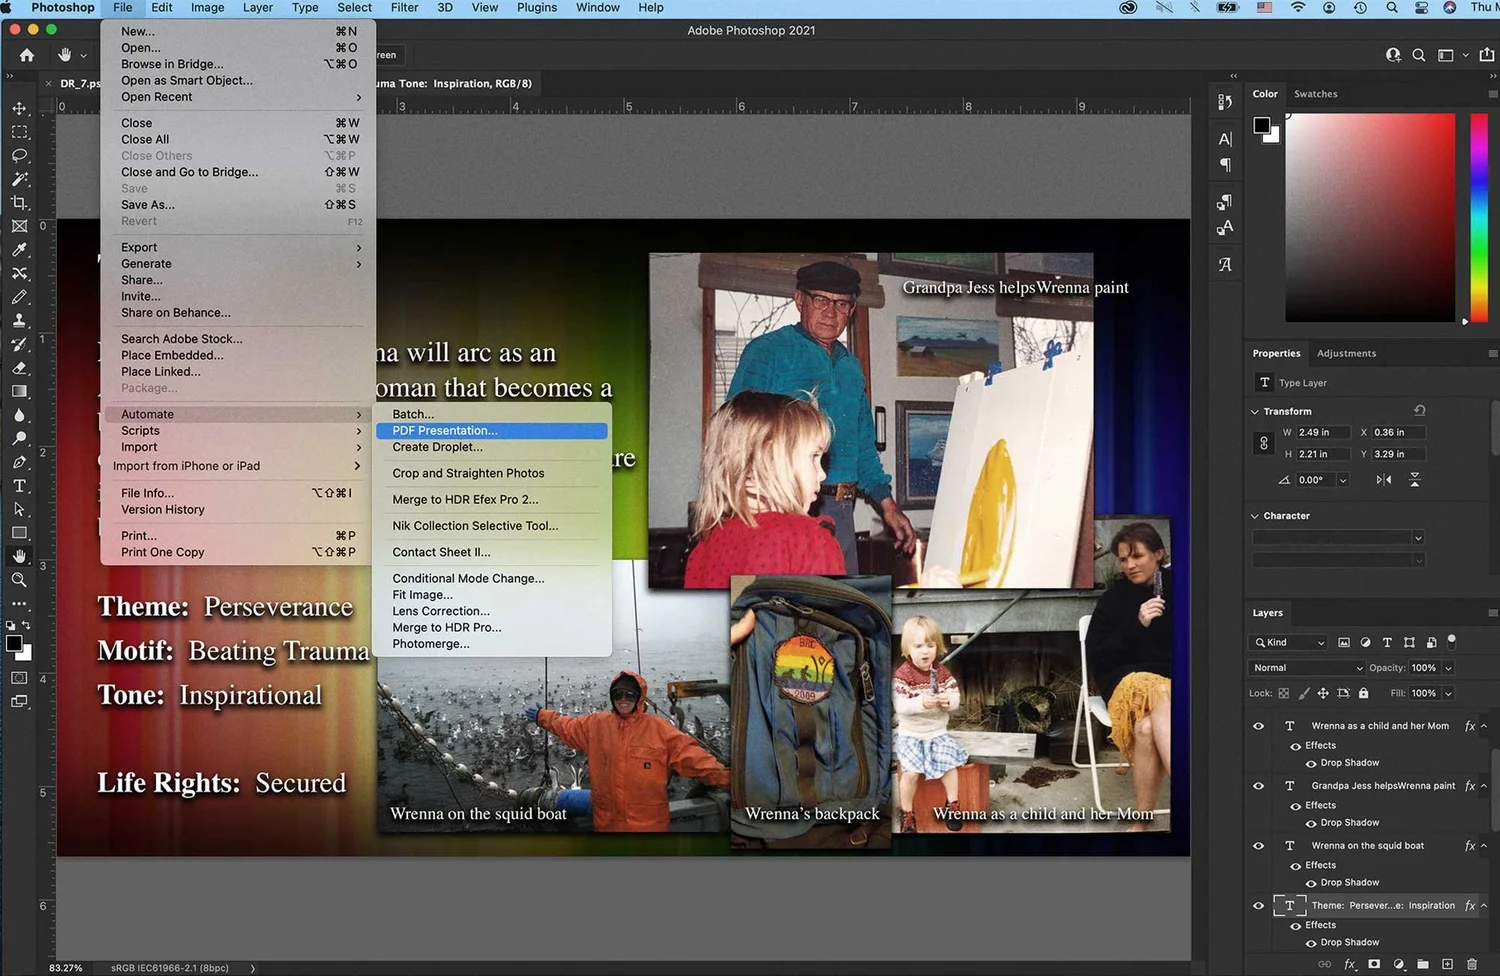Select the Eyedropper tool

(19, 250)
